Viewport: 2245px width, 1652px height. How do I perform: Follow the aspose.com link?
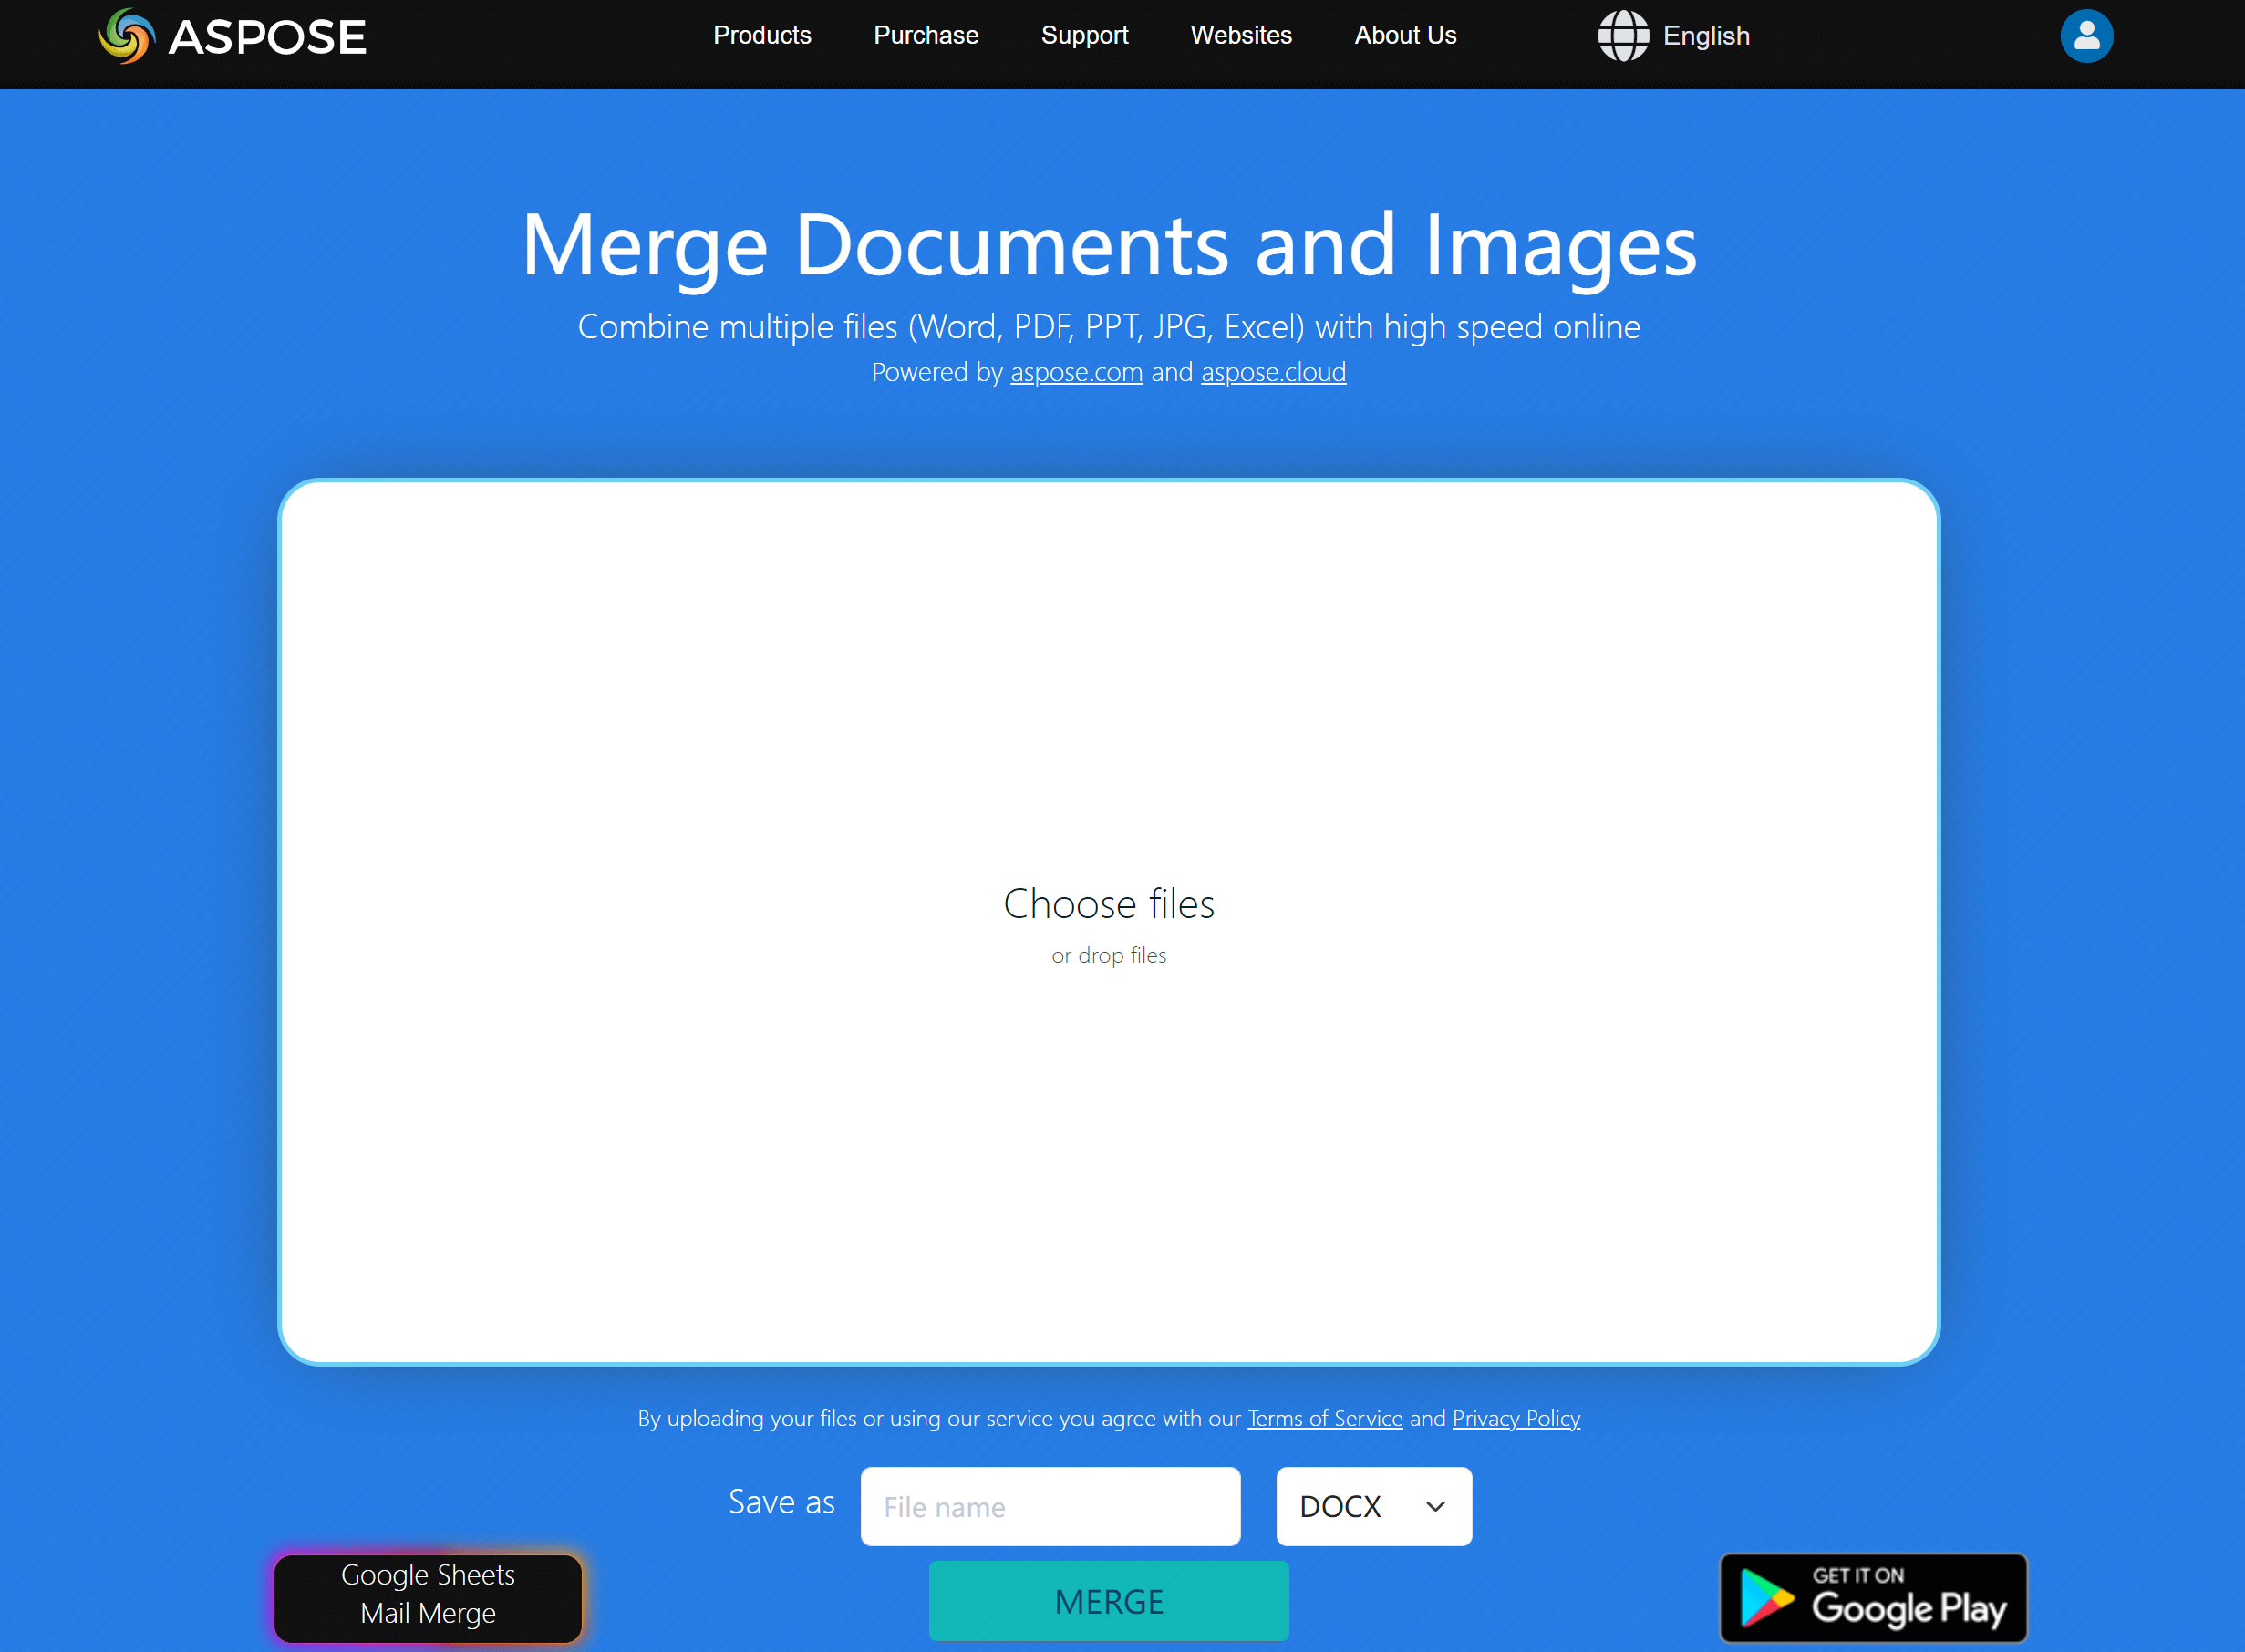1076,372
